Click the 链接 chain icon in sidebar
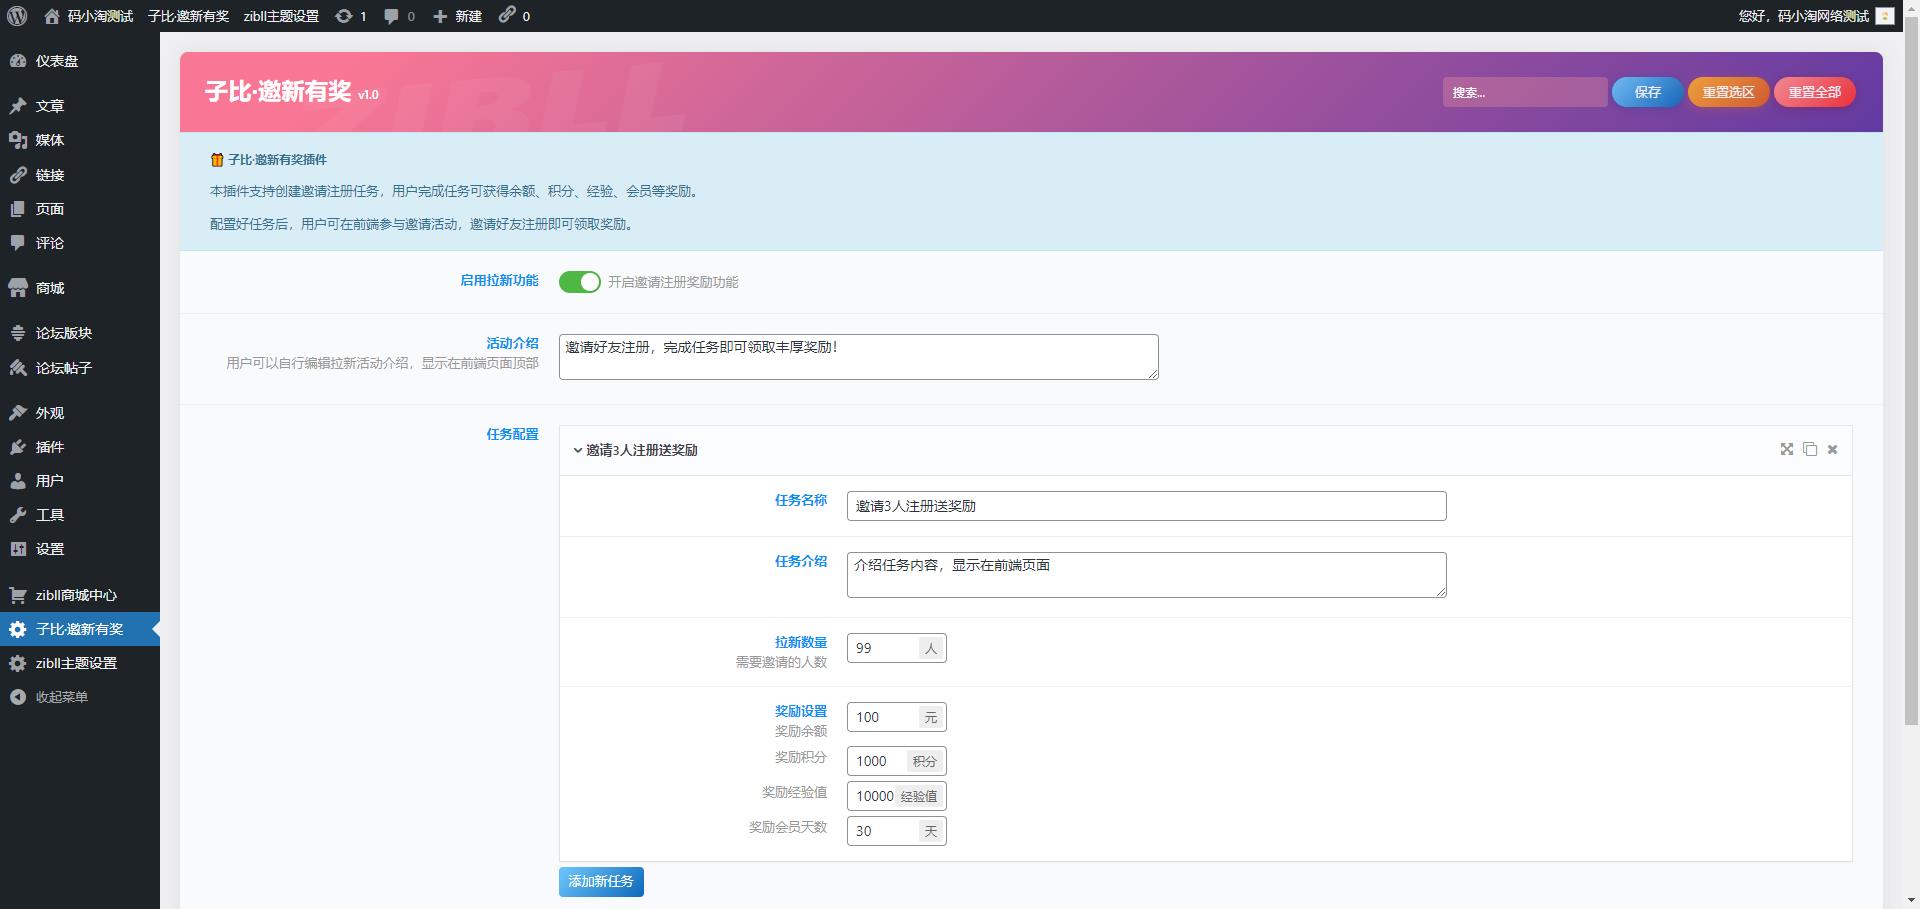The image size is (1920, 909). [18, 175]
